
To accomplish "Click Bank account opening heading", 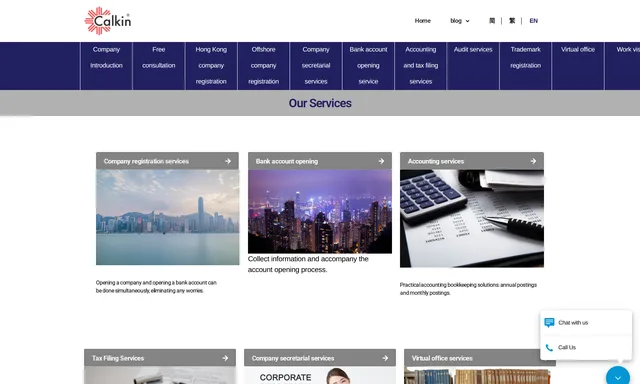I will (x=287, y=161).
